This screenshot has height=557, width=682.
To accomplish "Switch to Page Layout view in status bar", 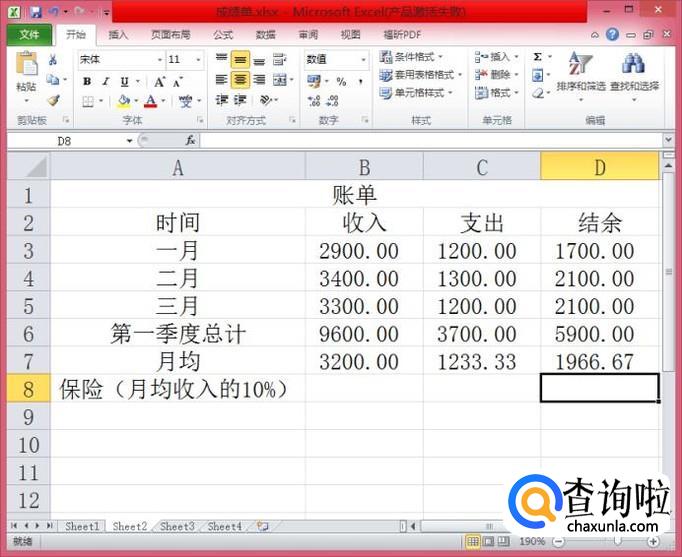I will 488,541.
